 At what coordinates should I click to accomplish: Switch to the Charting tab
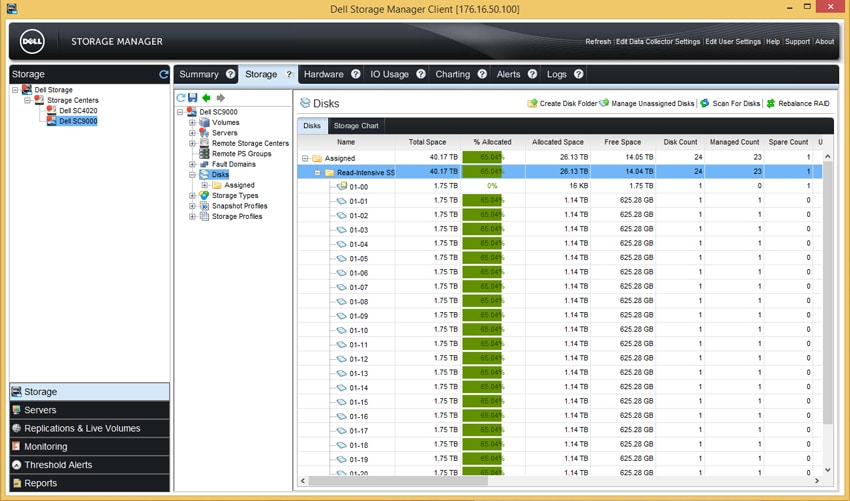[x=453, y=74]
